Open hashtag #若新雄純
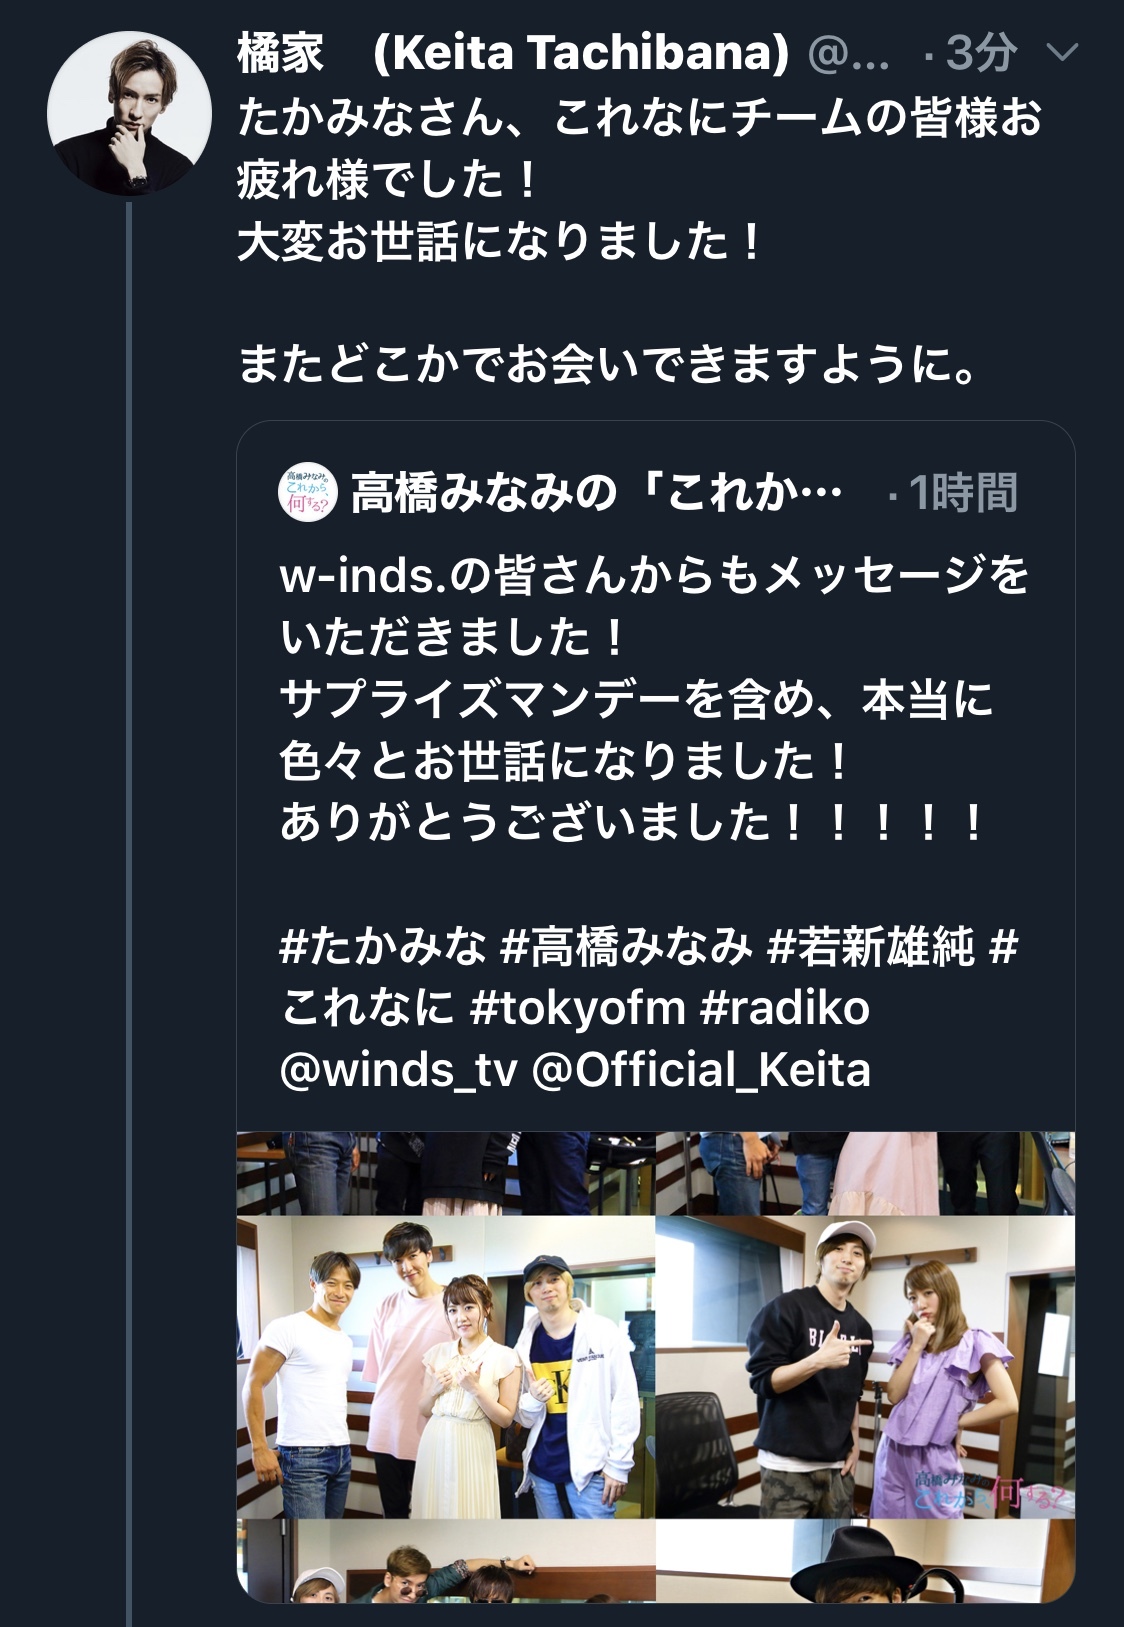This screenshot has width=1124, height=1627. coord(870,945)
